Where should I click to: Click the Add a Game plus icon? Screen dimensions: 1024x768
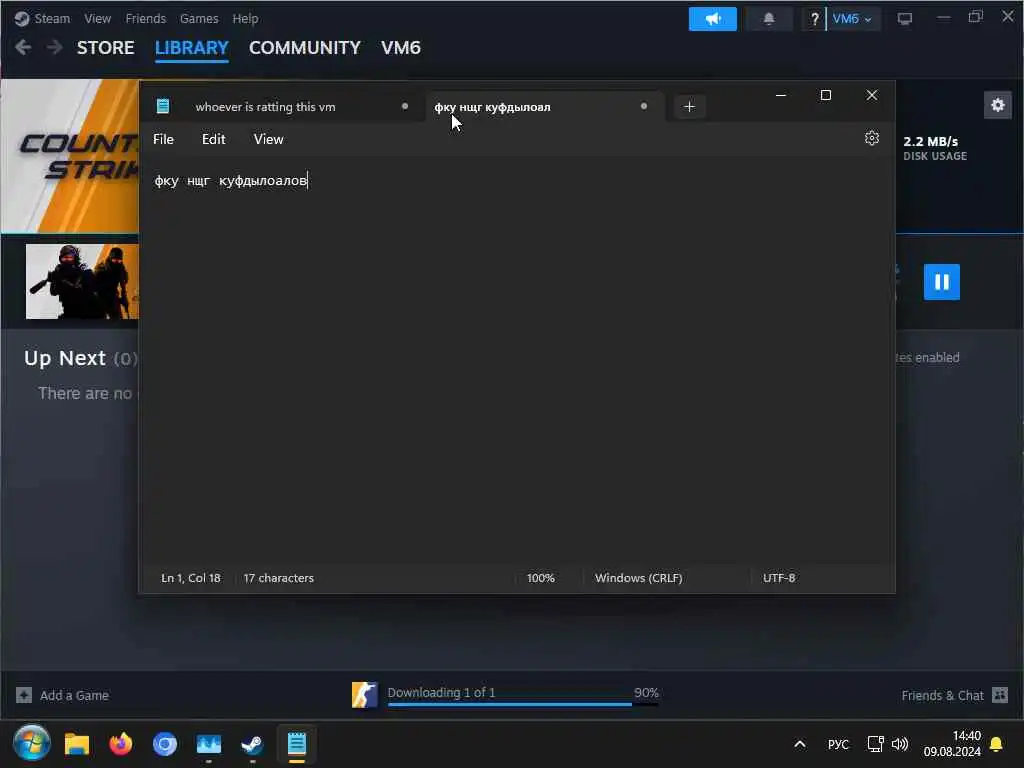pyautogui.click(x=24, y=695)
